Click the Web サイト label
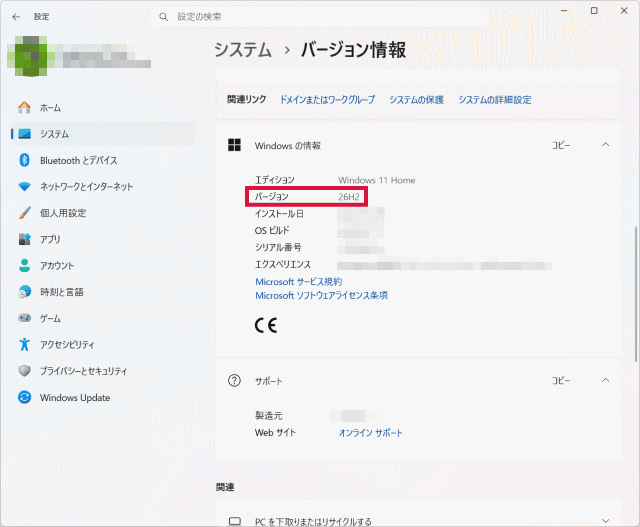The width and height of the screenshot is (640, 527). [x=275, y=433]
